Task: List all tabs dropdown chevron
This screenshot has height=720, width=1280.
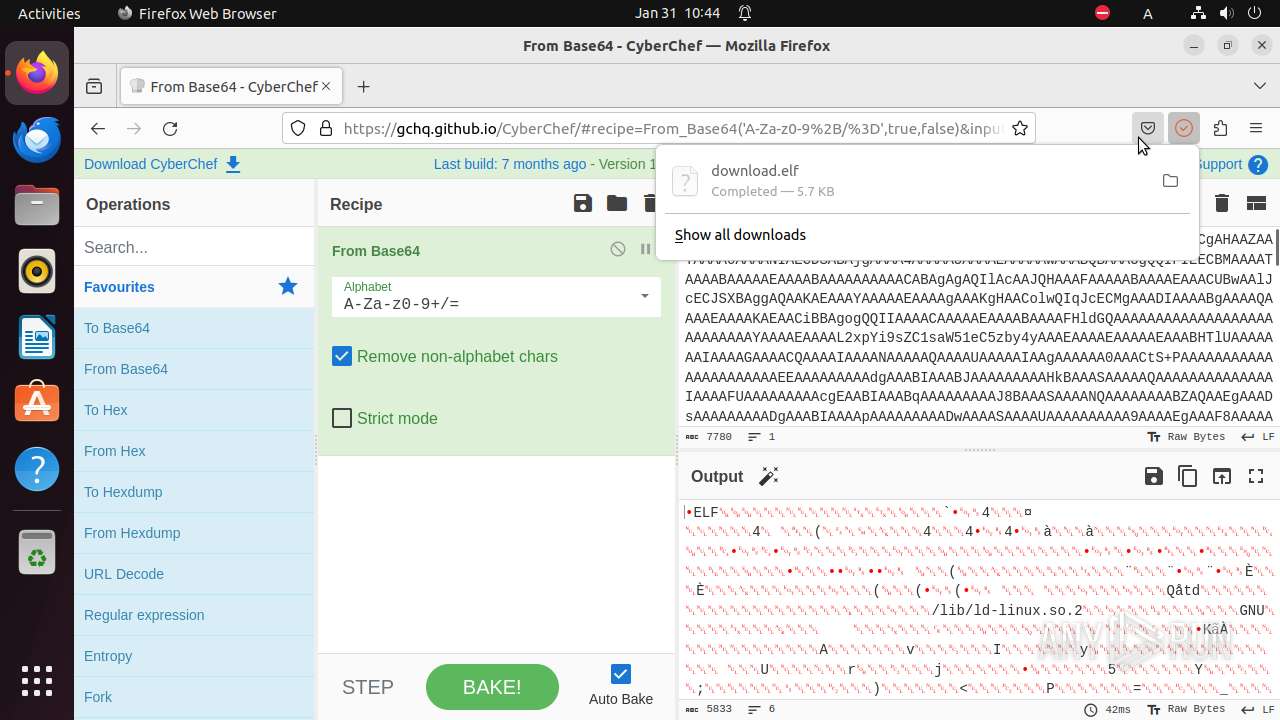Action: click(1259, 87)
